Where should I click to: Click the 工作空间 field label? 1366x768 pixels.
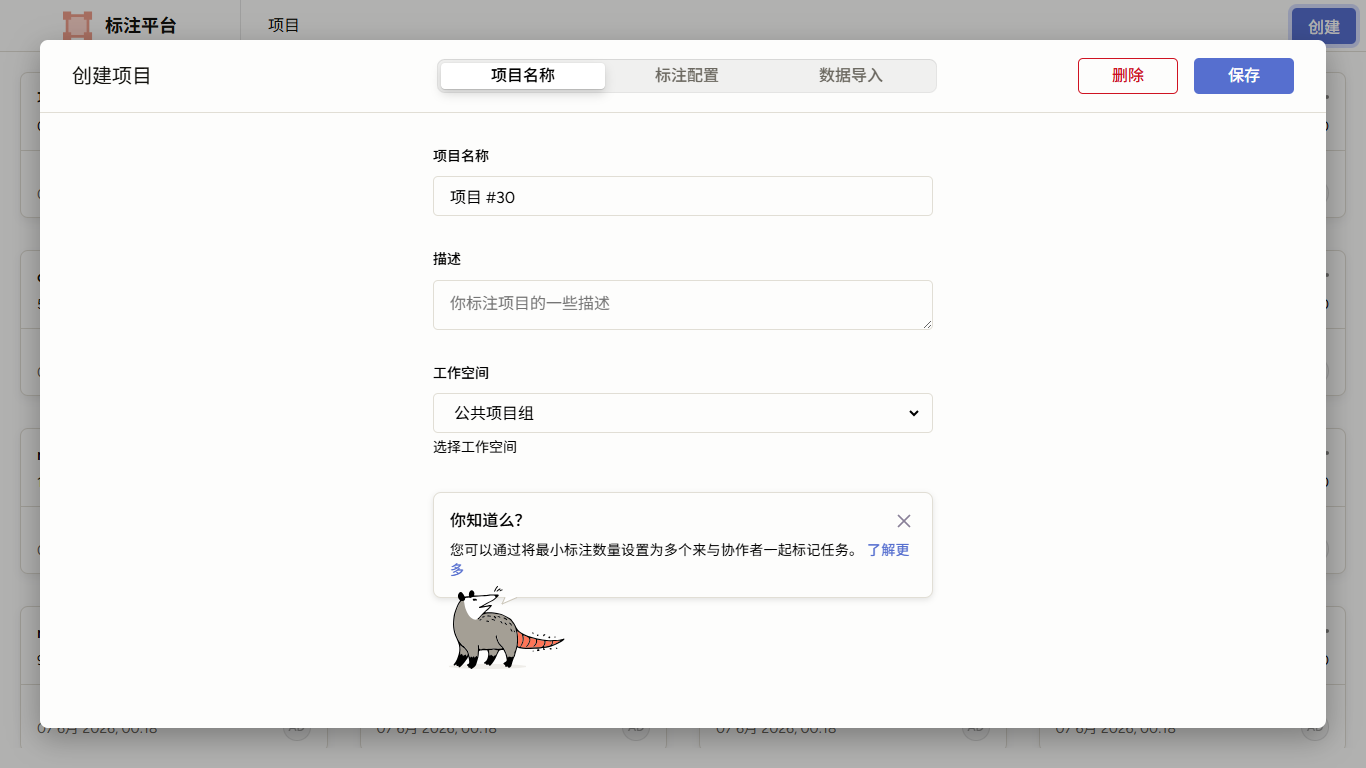(x=461, y=373)
